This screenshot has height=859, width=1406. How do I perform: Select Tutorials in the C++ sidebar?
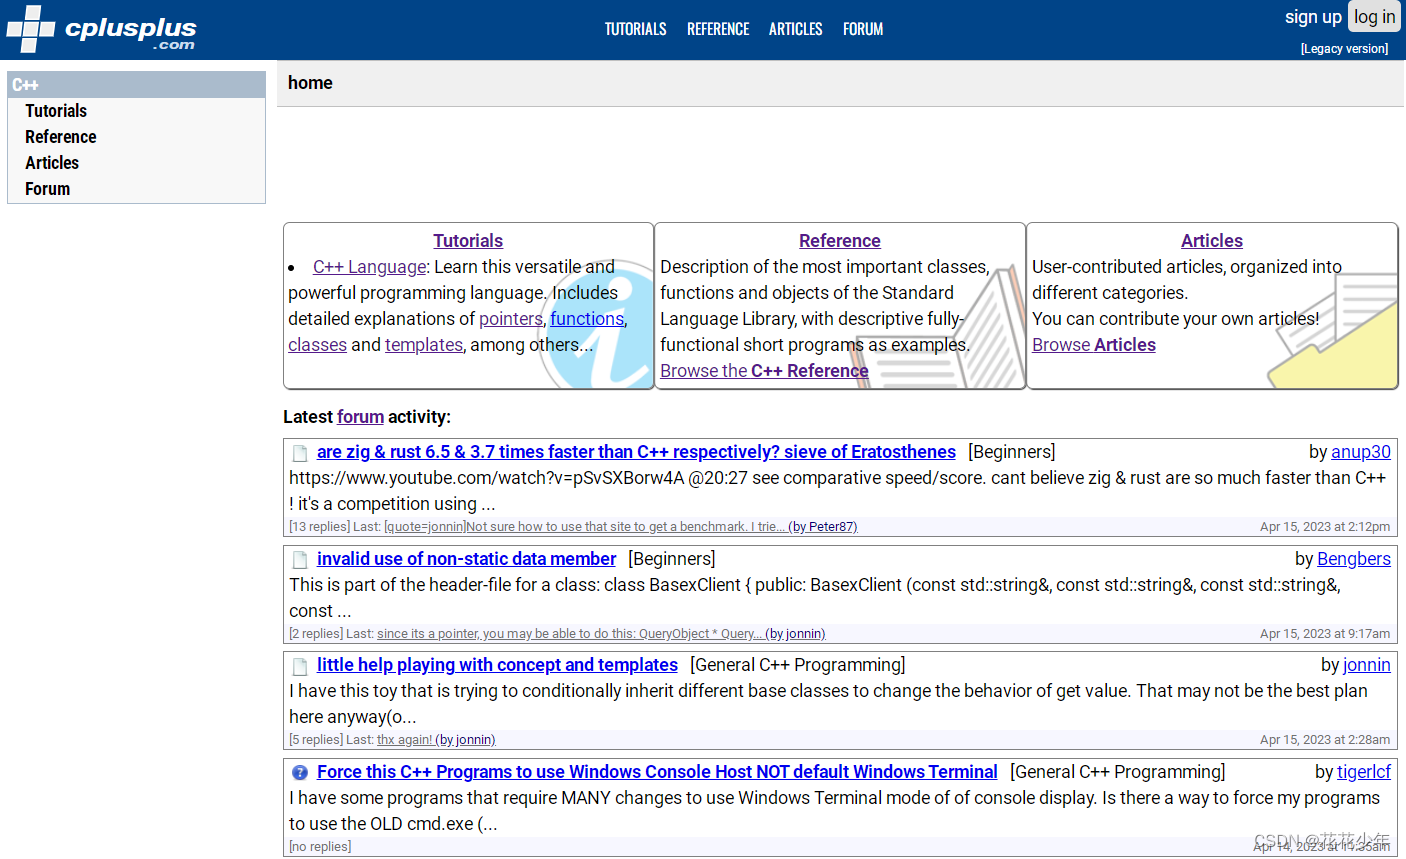[x=56, y=111]
